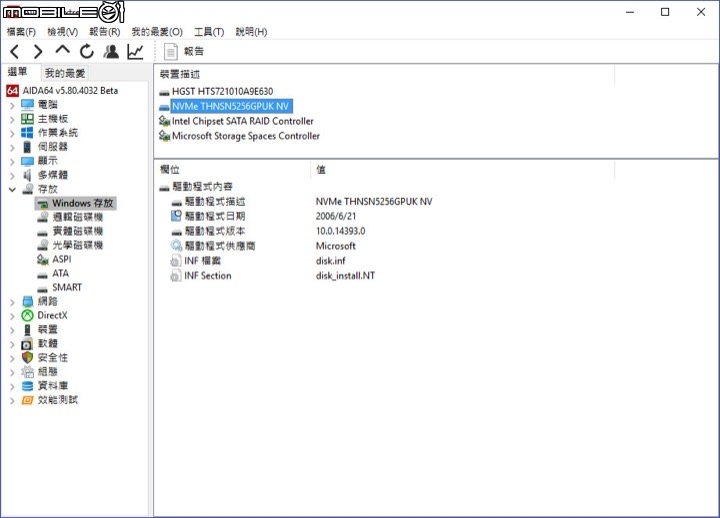
Task: Select the ATA tree item
Action: (x=61, y=273)
